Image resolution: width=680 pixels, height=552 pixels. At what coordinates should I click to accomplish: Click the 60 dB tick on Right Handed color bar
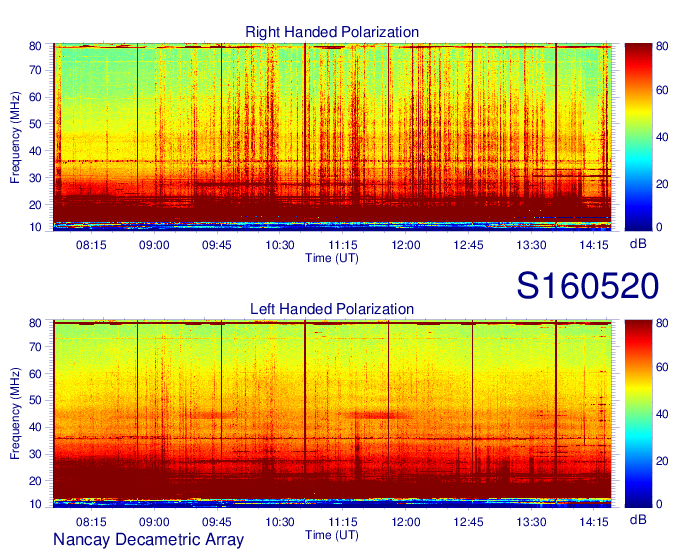click(662, 90)
